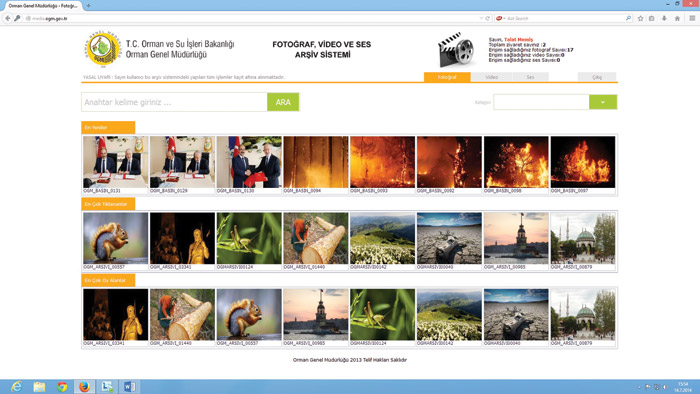Open the address bar history dropdown arrow

pyautogui.click(x=481, y=18)
